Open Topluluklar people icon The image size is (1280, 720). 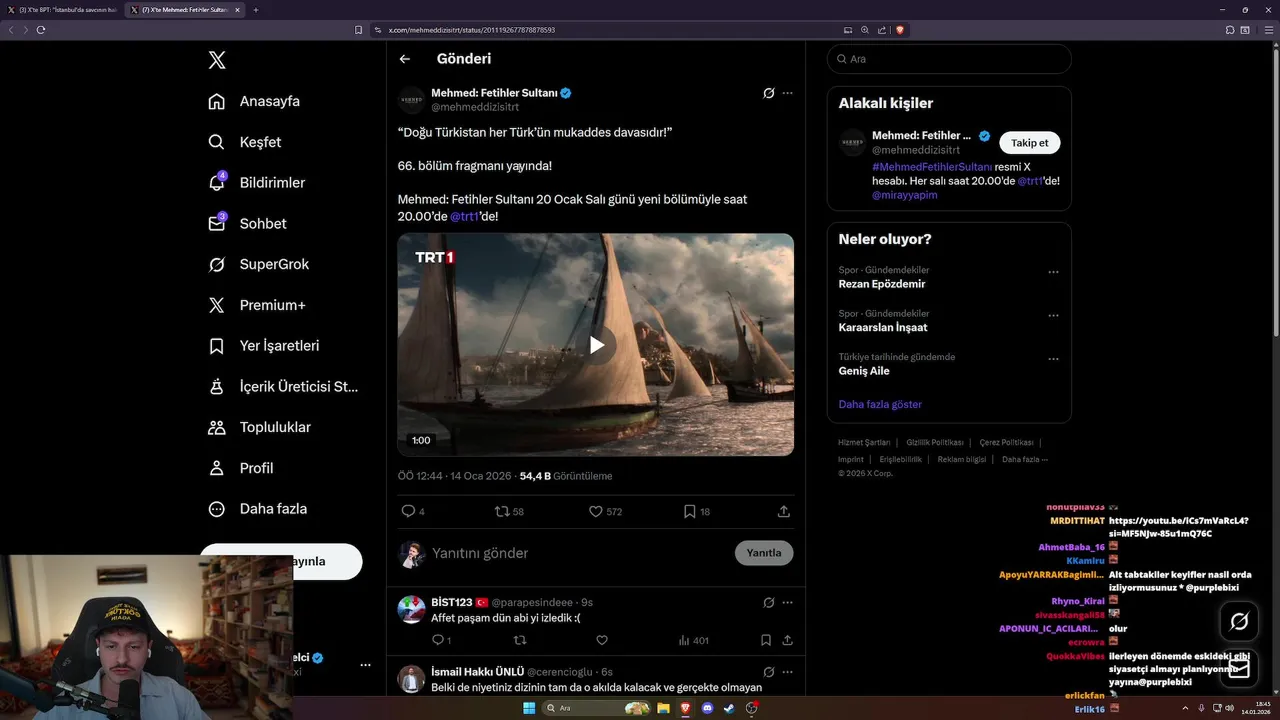[216, 427]
